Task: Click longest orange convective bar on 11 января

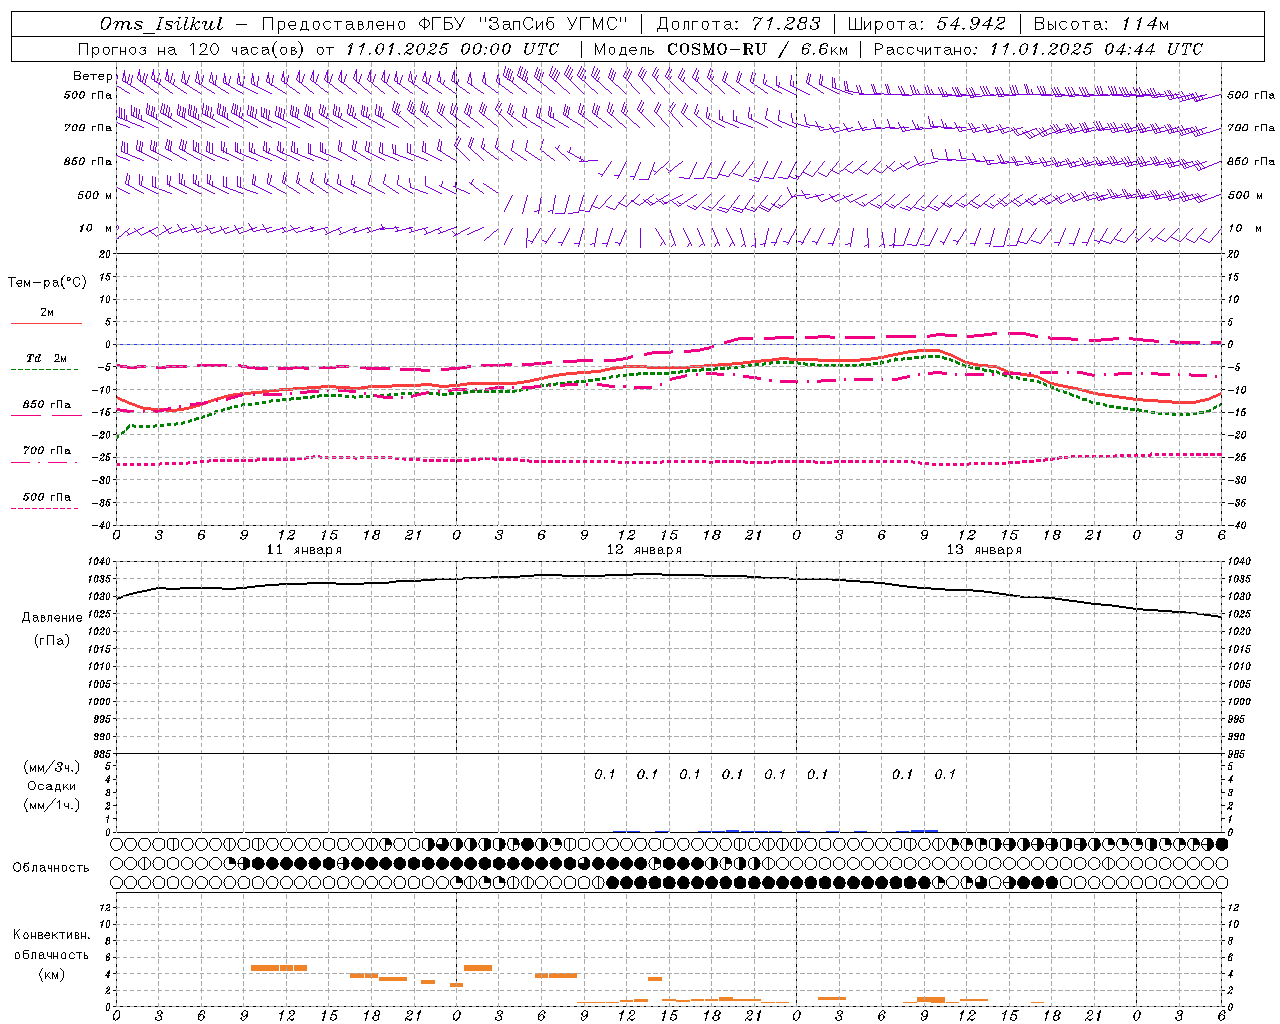Action: pyautogui.click(x=279, y=968)
